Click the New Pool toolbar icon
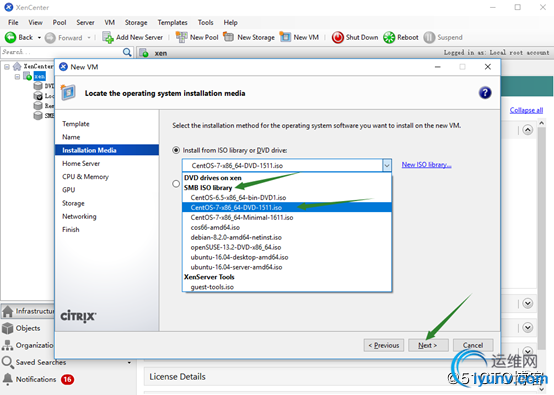Image resolution: width=554 pixels, height=395 pixels. (181, 37)
